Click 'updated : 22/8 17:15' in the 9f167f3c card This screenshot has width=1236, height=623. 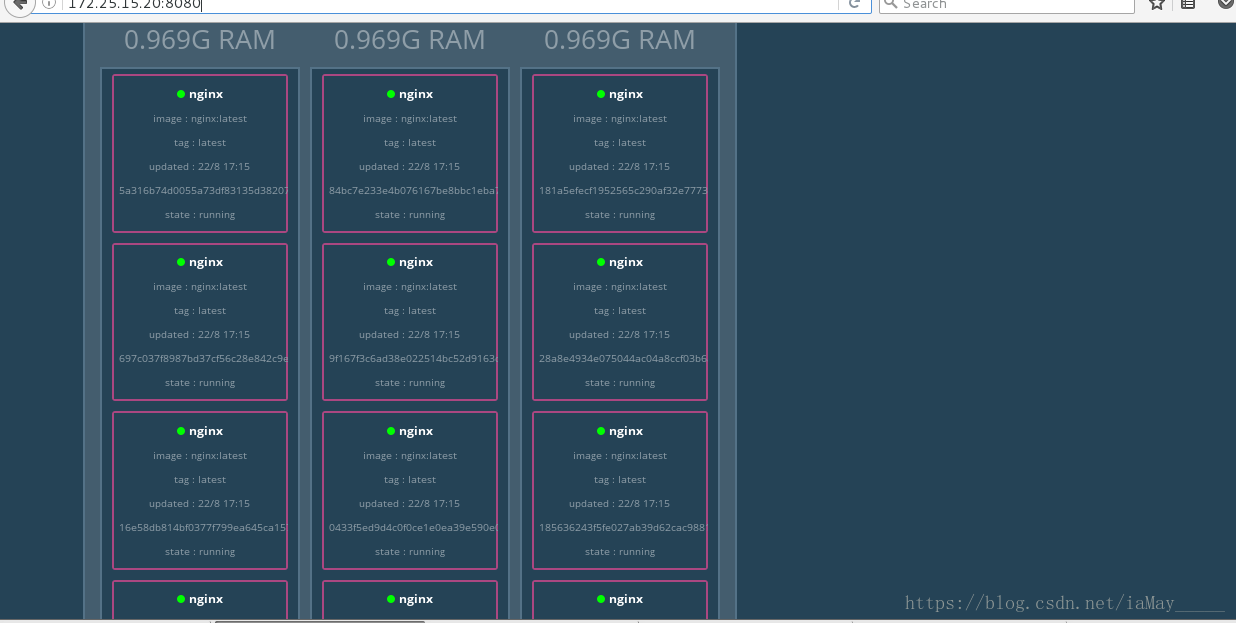(x=410, y=335)
